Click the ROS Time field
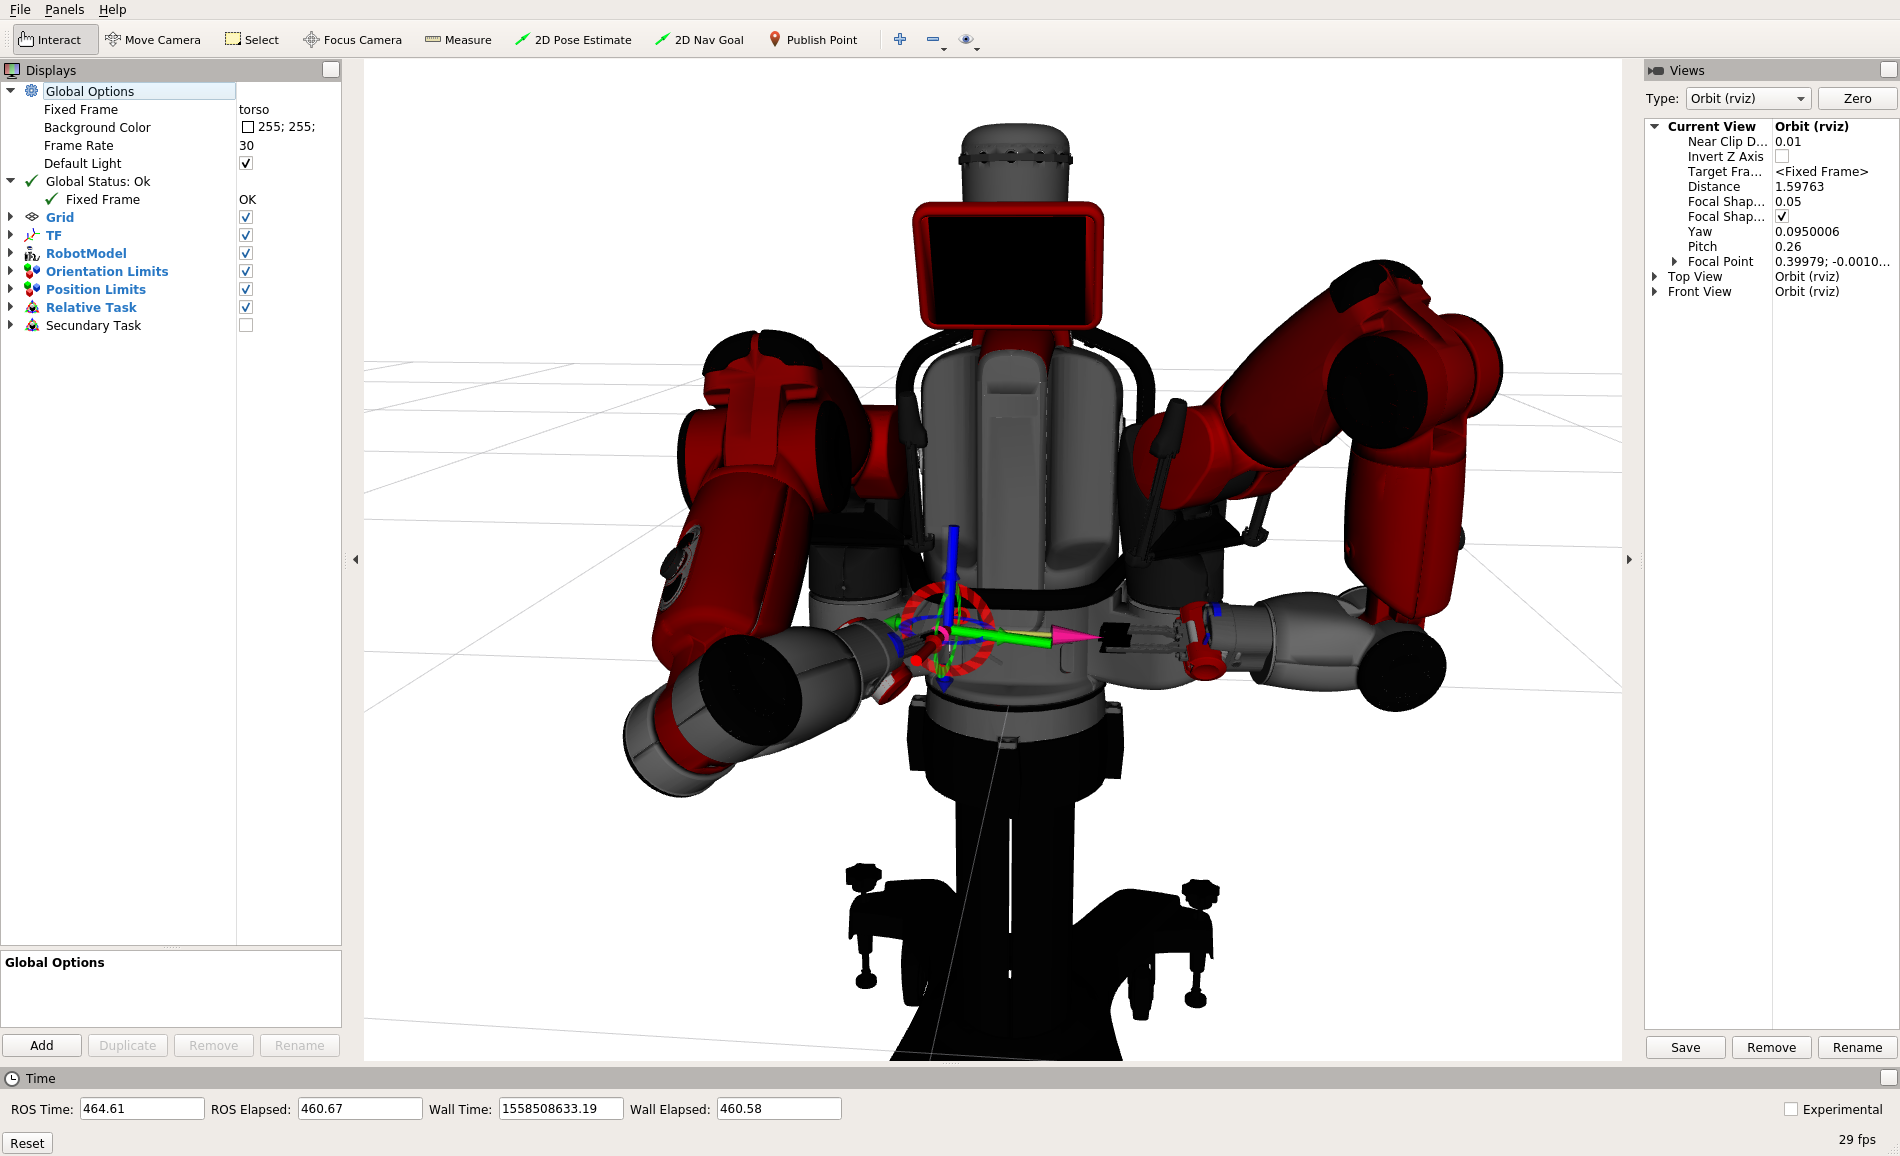Screen dimensions: 1900x1156 click(x=142, y=1108)
